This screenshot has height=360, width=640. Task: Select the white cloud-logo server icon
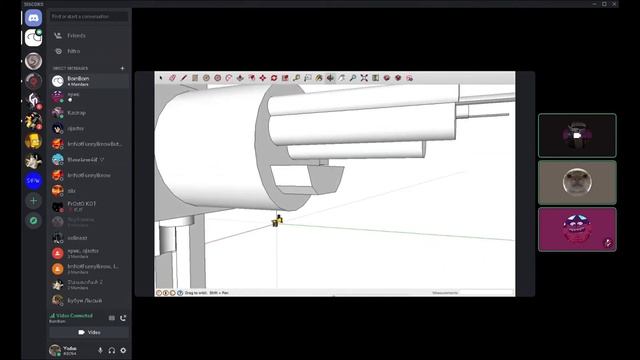33,38
